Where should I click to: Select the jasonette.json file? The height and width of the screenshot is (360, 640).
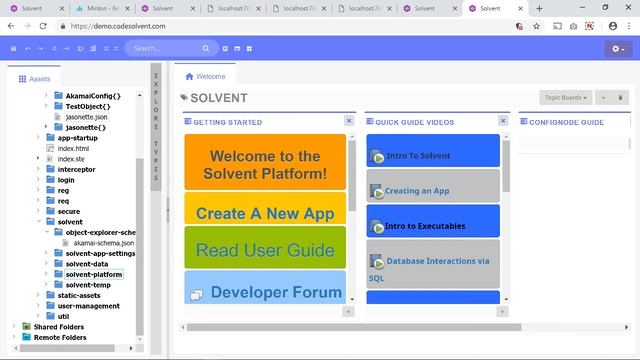tap(87, 117)
